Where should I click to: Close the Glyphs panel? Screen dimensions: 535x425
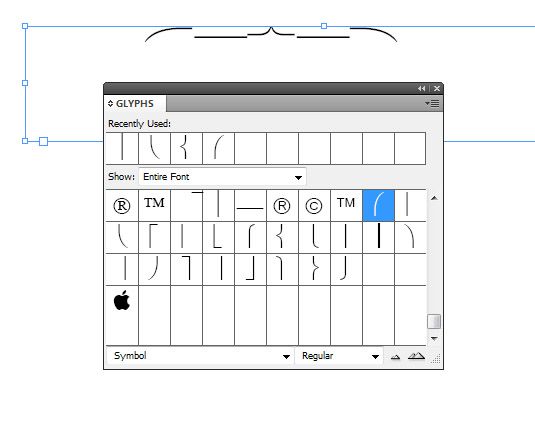pos(437,88)
